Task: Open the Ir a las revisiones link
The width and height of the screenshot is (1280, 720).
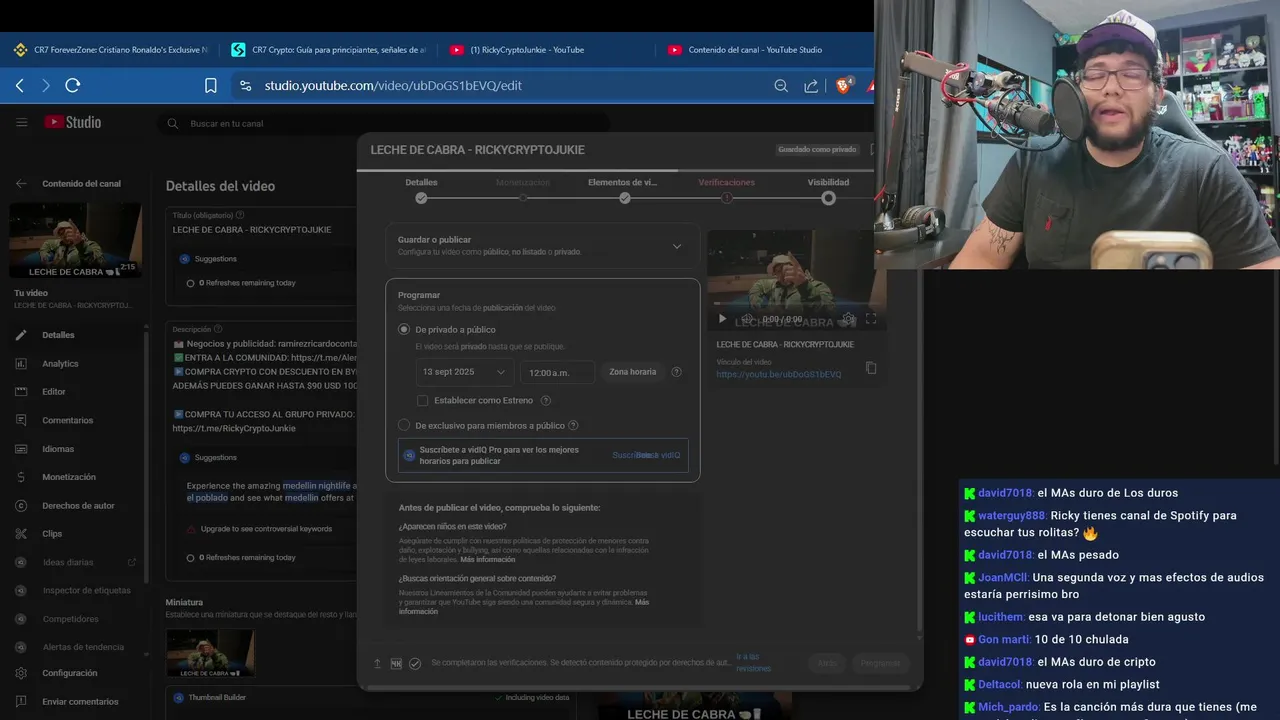Action: coord(754,662)
